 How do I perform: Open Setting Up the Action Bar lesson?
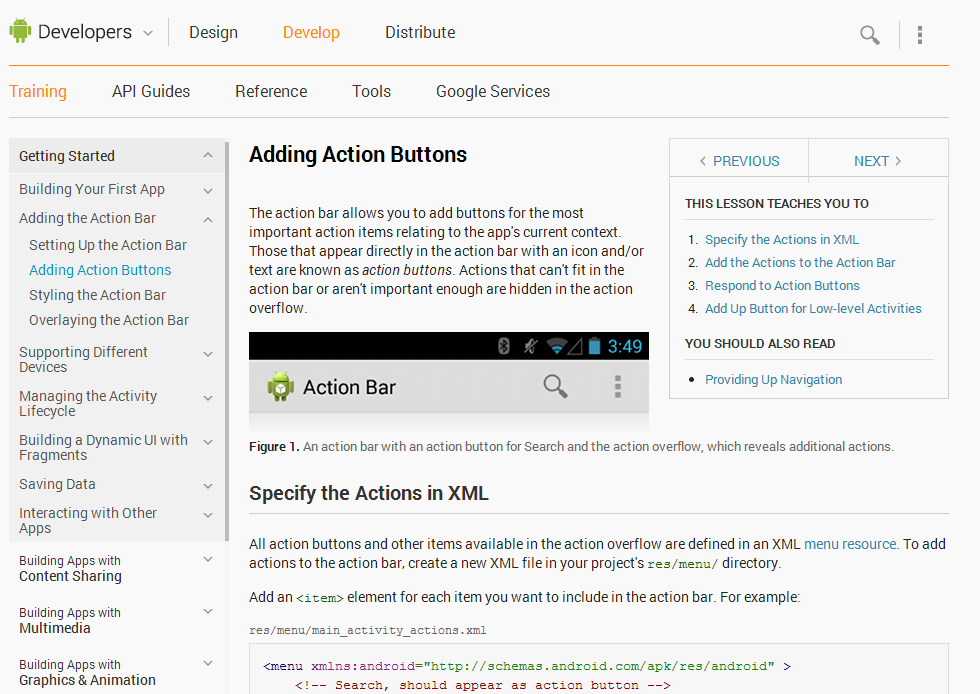pyautogui.click(x=108, y=245)
